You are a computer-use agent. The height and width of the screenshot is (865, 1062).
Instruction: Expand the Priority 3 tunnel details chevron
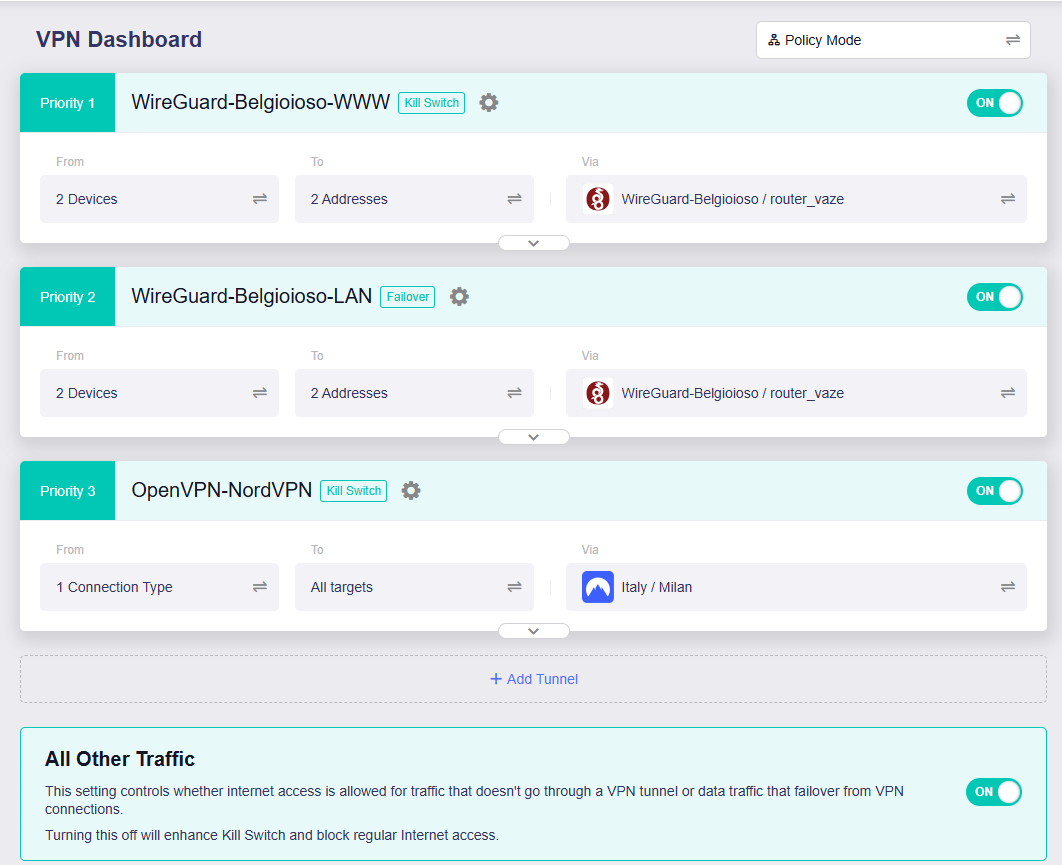(533, 631)
